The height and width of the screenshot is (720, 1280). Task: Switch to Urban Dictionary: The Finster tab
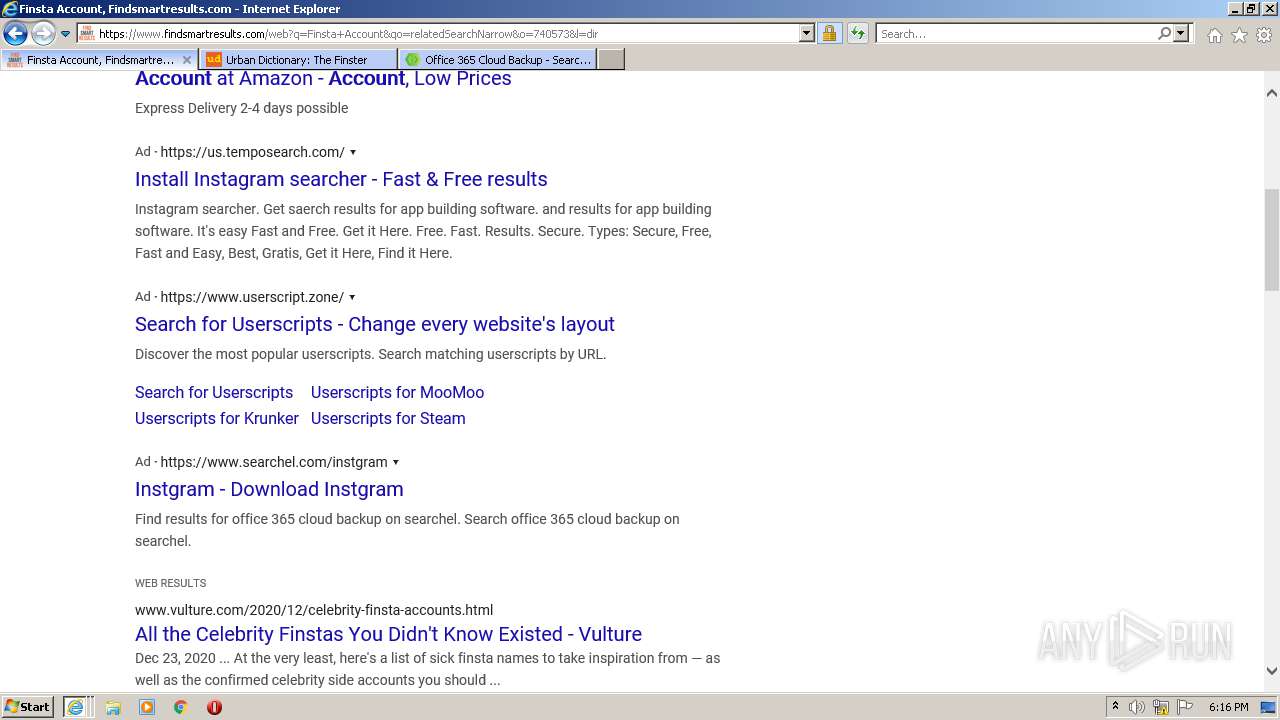click(297, 60)
